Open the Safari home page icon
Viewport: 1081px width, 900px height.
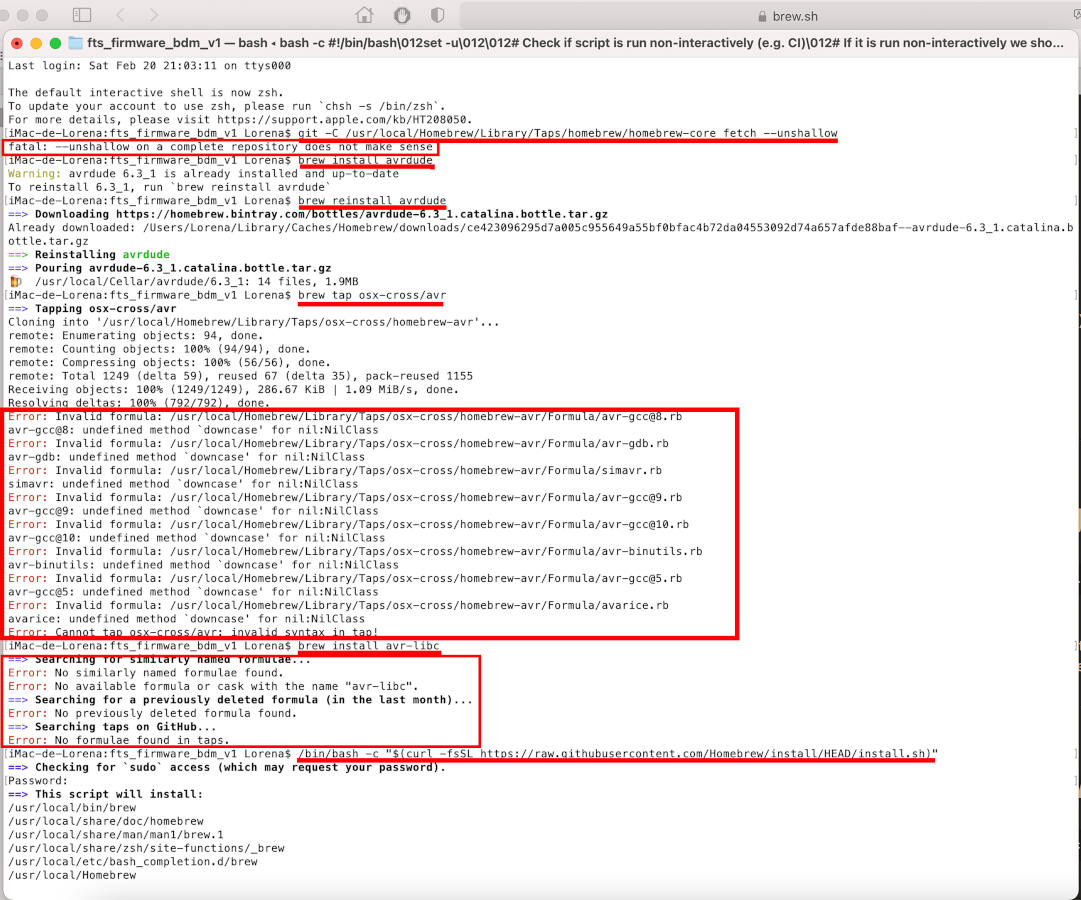point(364,14)
